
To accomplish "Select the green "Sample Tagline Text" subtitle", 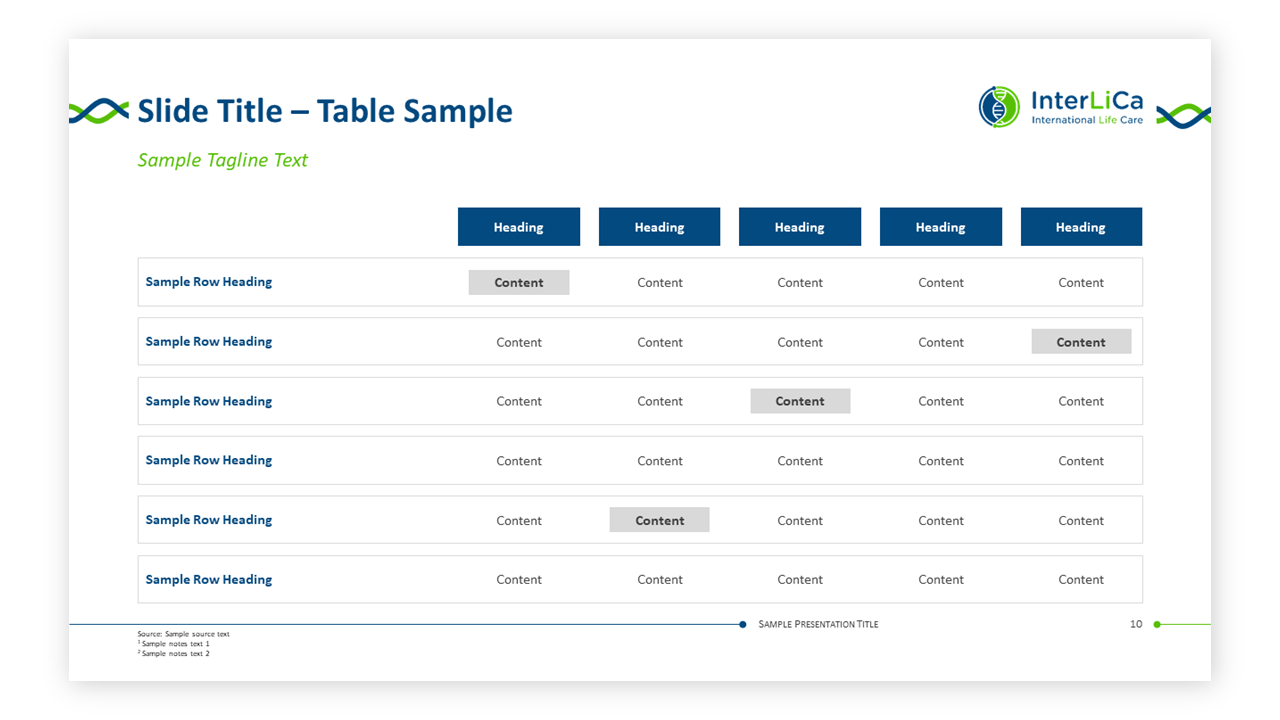I will (222, 160).
